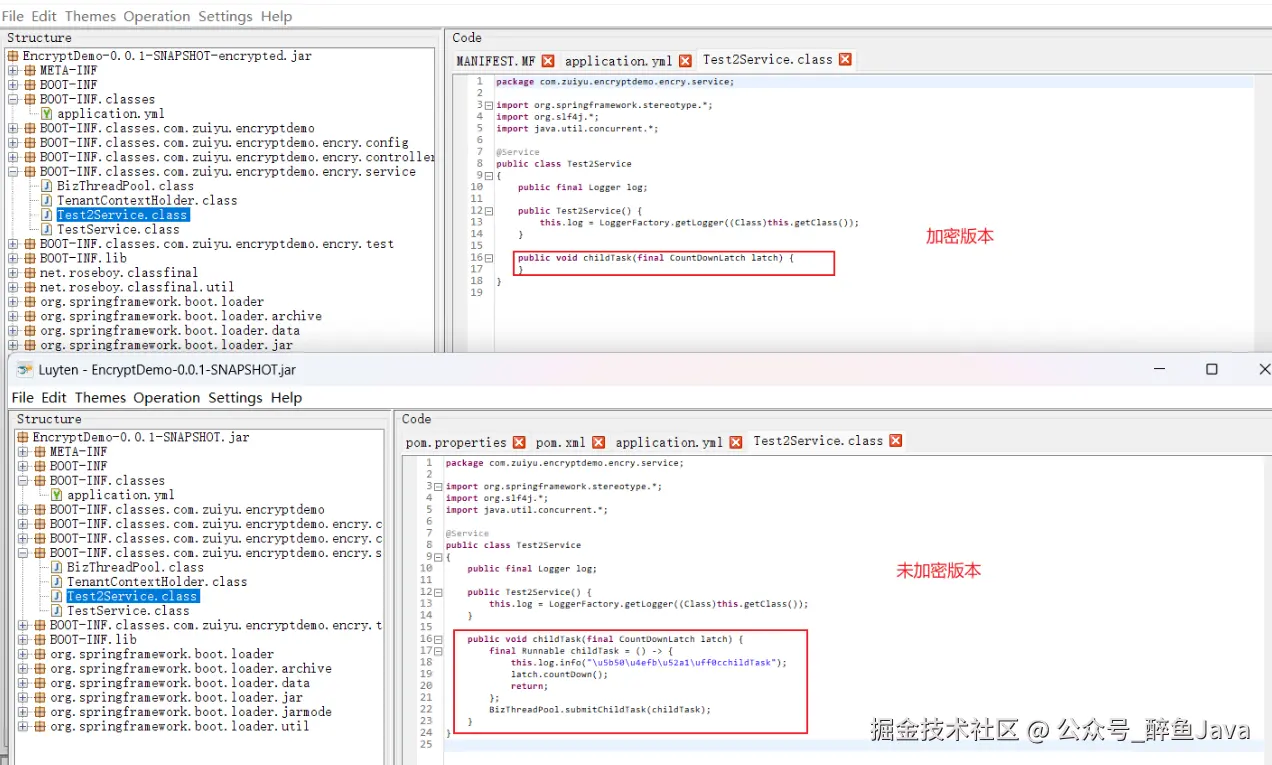The height and width of the screenshot is (765, 1272).
Task: Click BizThreadPool.class file icon in encrypted jar tree
Action: tap(47, 186)
